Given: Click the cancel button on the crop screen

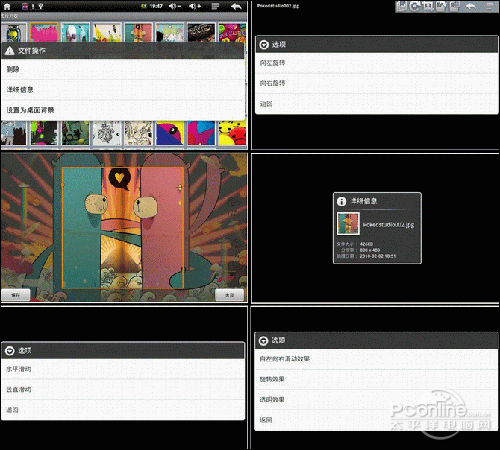Looking at the screenshot, I should [229, 295].
